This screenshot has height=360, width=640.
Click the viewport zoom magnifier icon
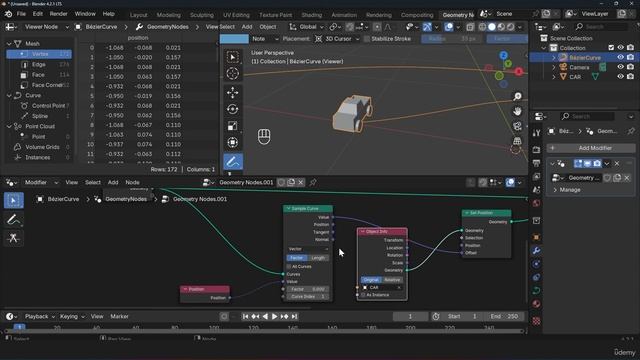[518, 96]
